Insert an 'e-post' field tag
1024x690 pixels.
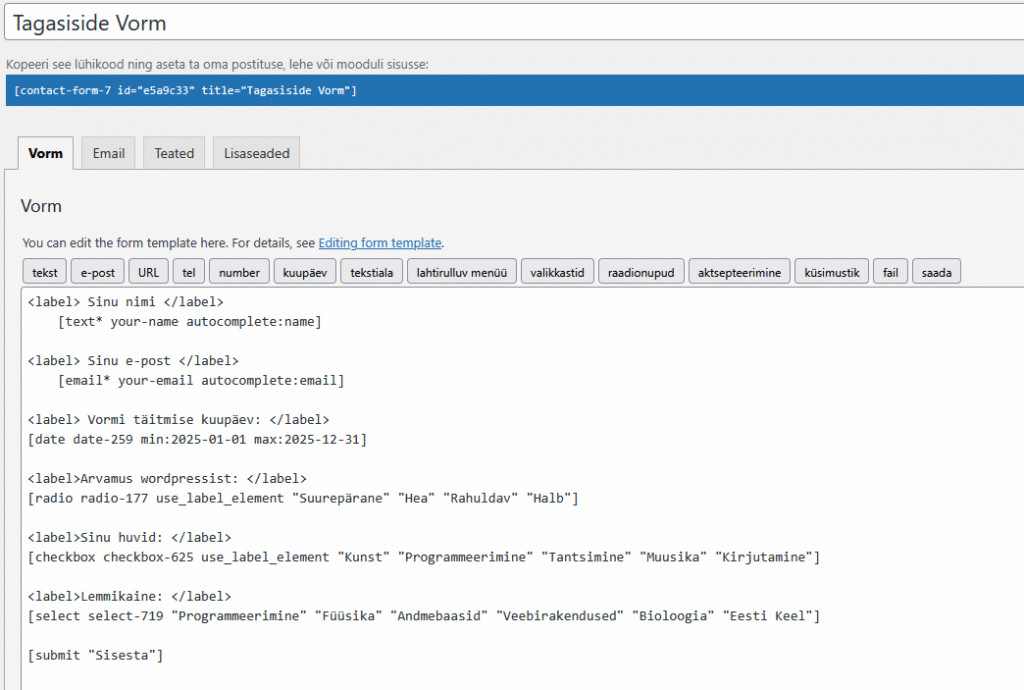pyautogui.click(x=97, y=272)
